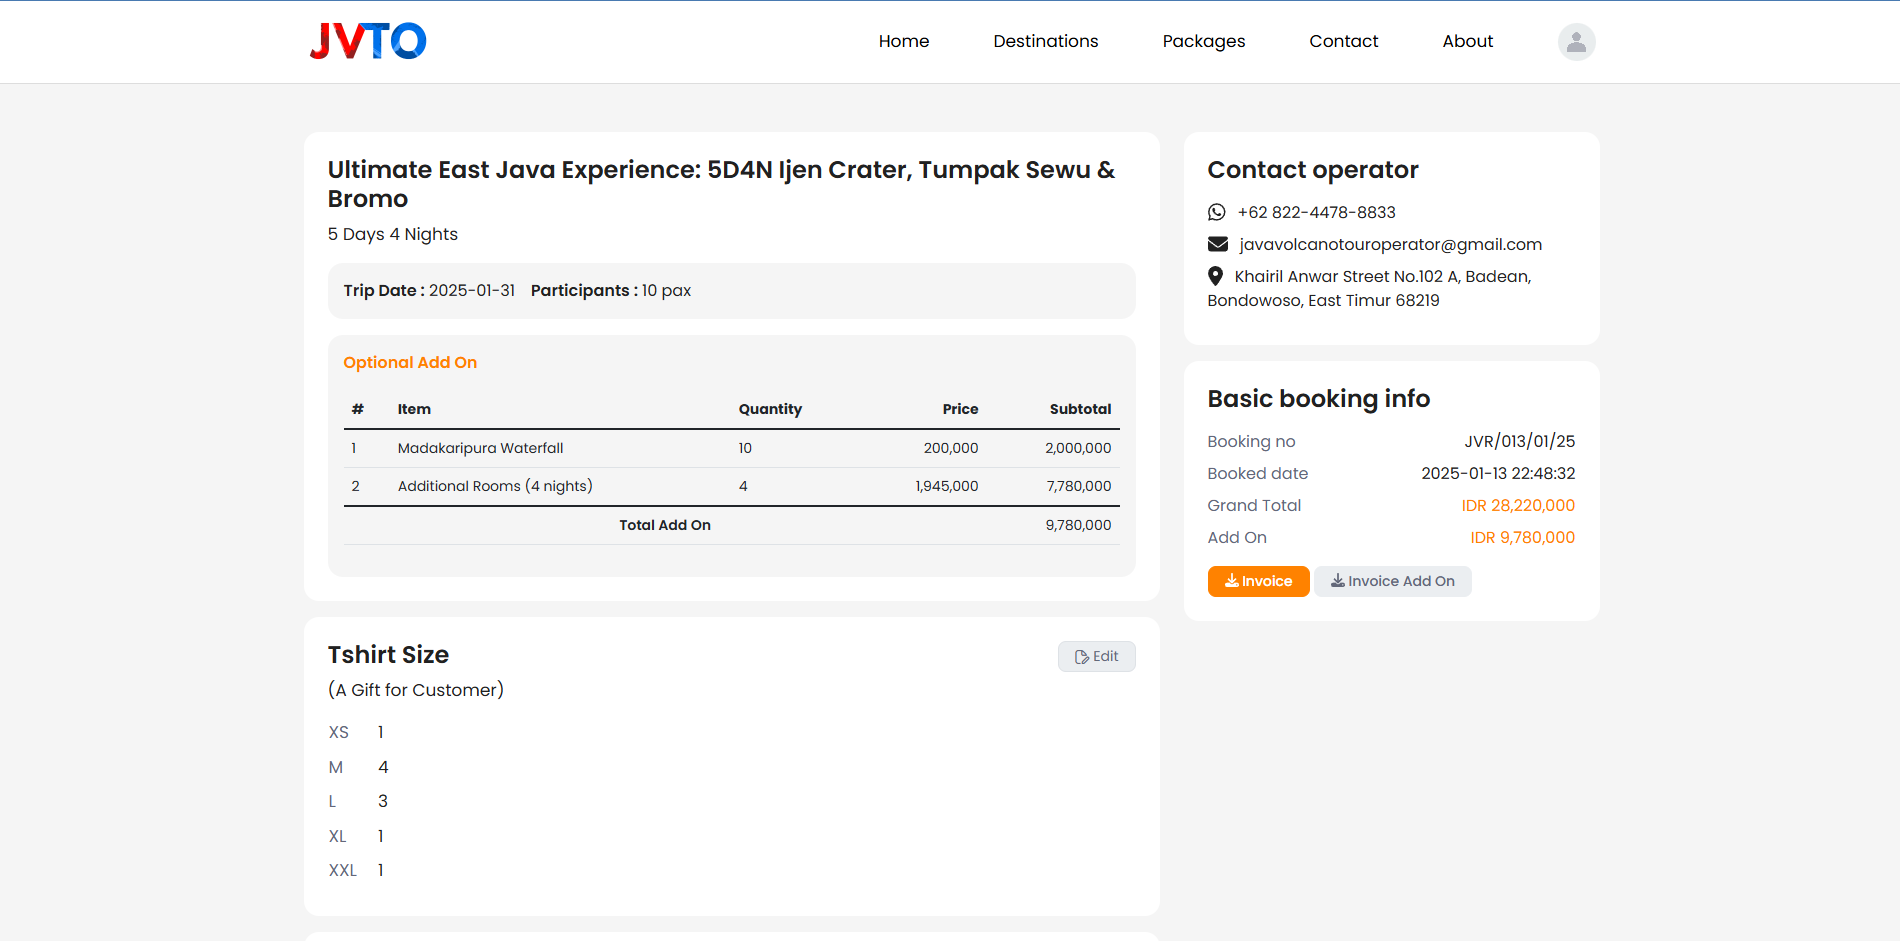The height and width of the screenshot is (941, 1900).
Task: Click quantity 4 in Additional Rooms row
Action: tap(743, 486)
